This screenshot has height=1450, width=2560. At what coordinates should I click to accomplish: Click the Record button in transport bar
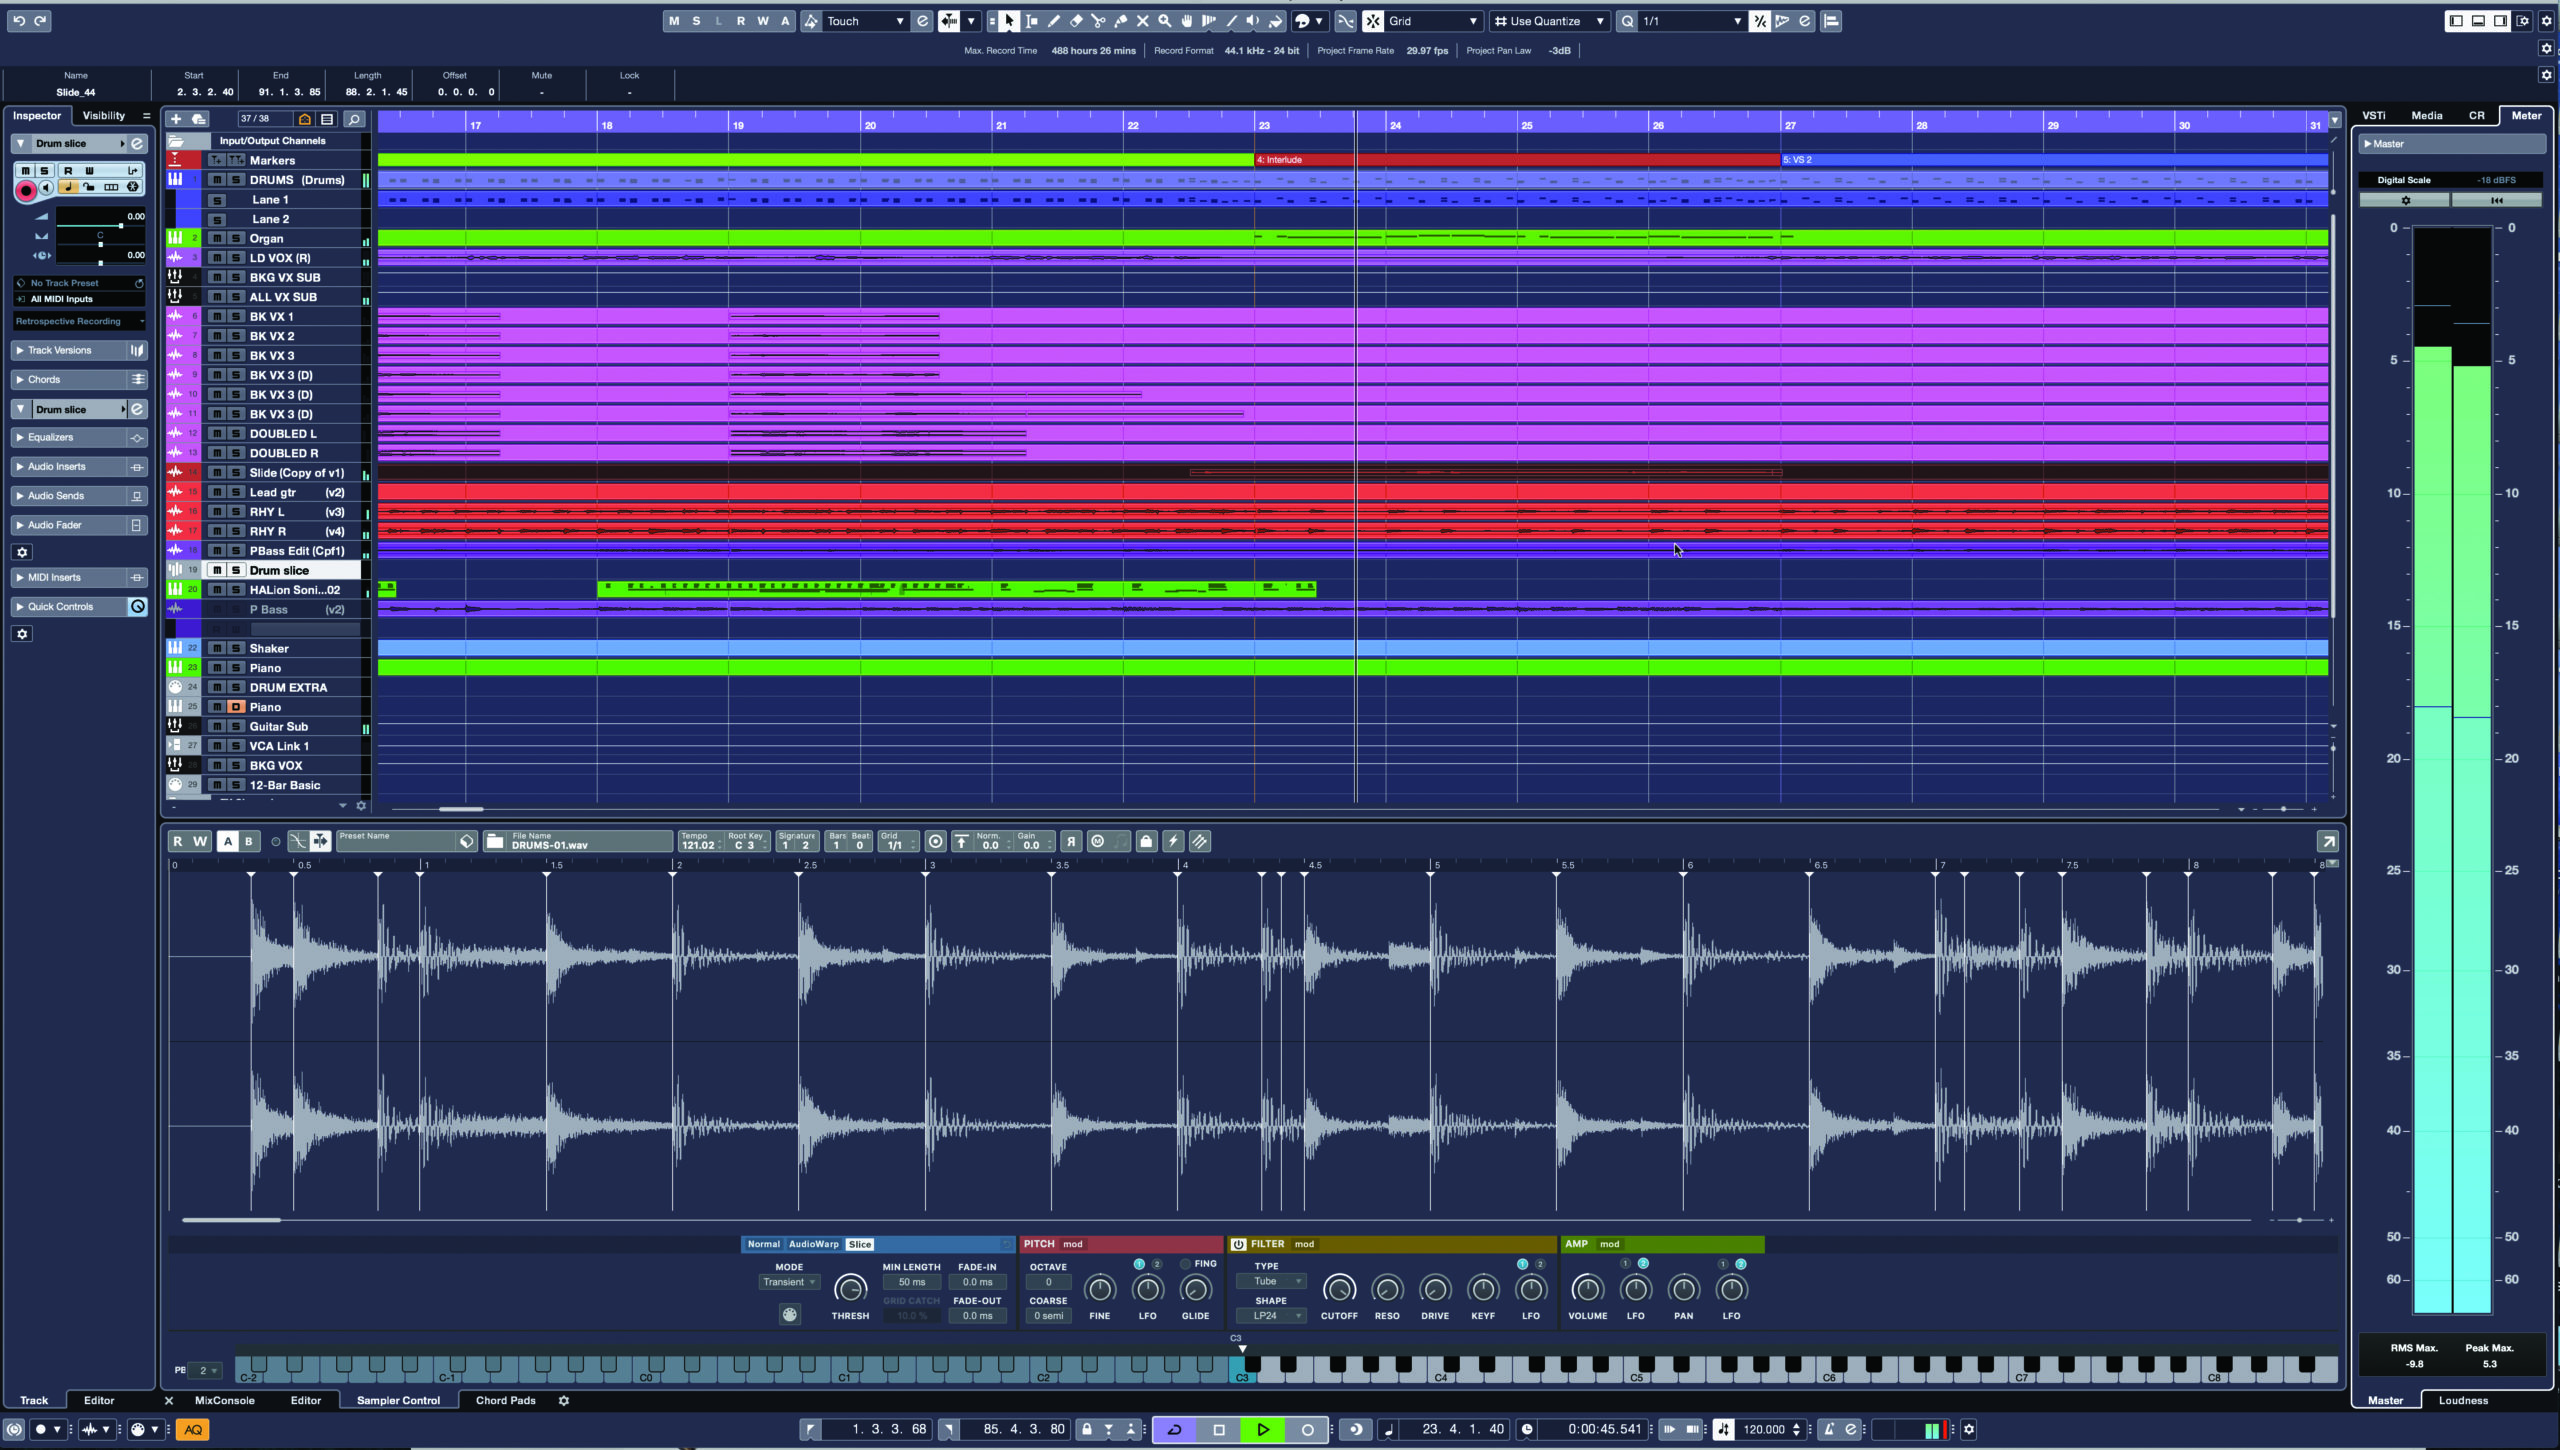tap(1306, 1429)
